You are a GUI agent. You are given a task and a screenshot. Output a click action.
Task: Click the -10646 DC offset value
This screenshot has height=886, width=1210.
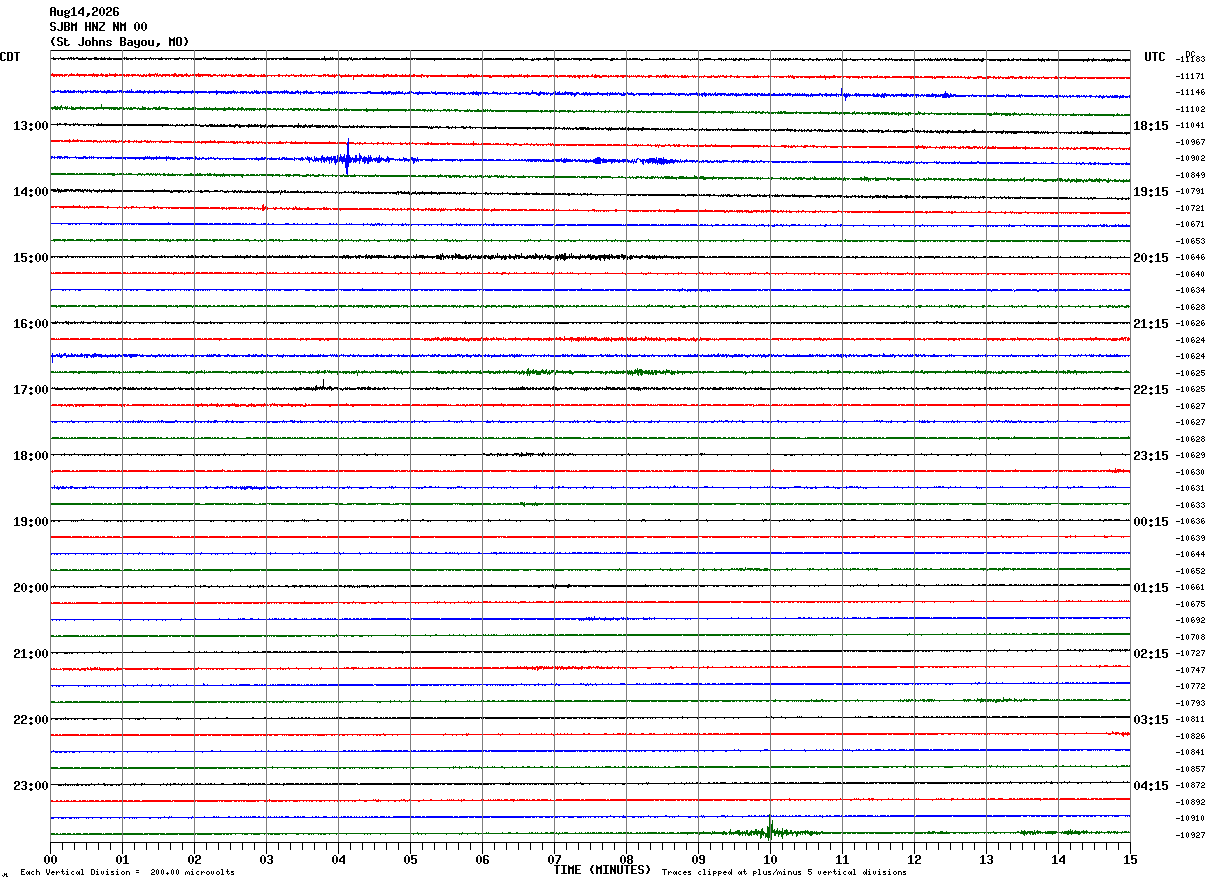tap(1190, 258)
